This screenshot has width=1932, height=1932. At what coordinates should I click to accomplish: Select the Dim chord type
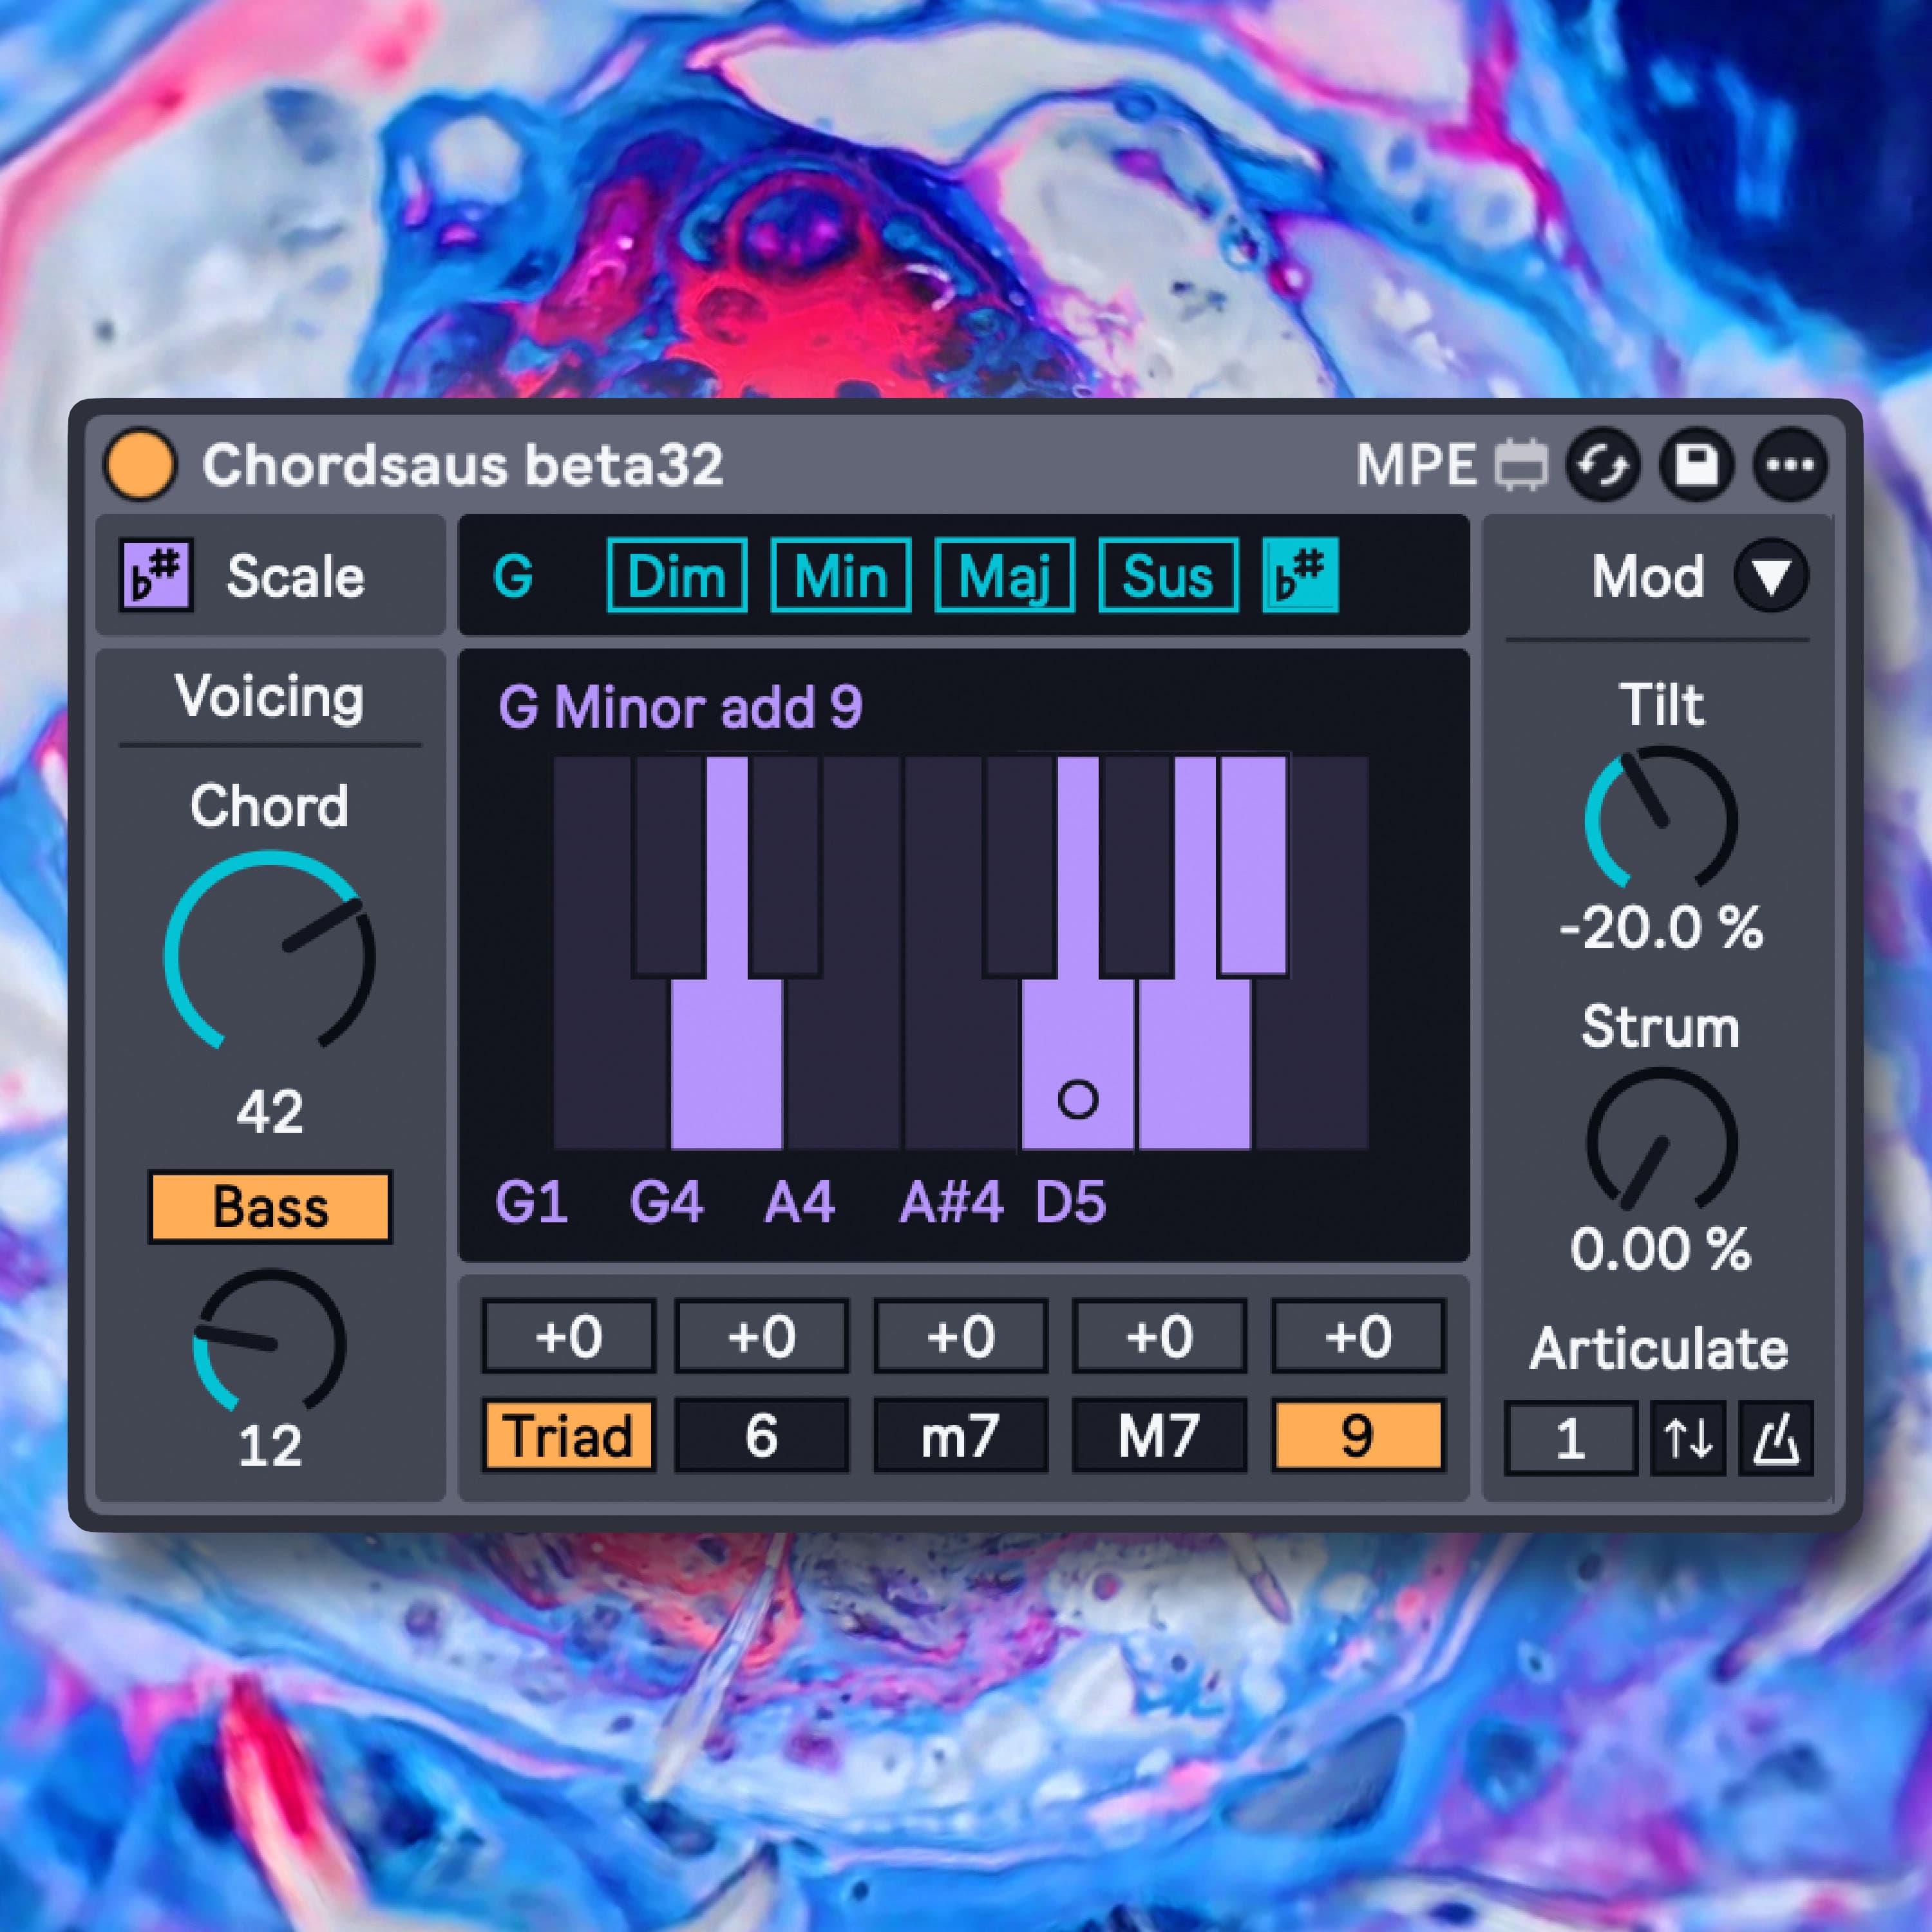click(677, 575)
